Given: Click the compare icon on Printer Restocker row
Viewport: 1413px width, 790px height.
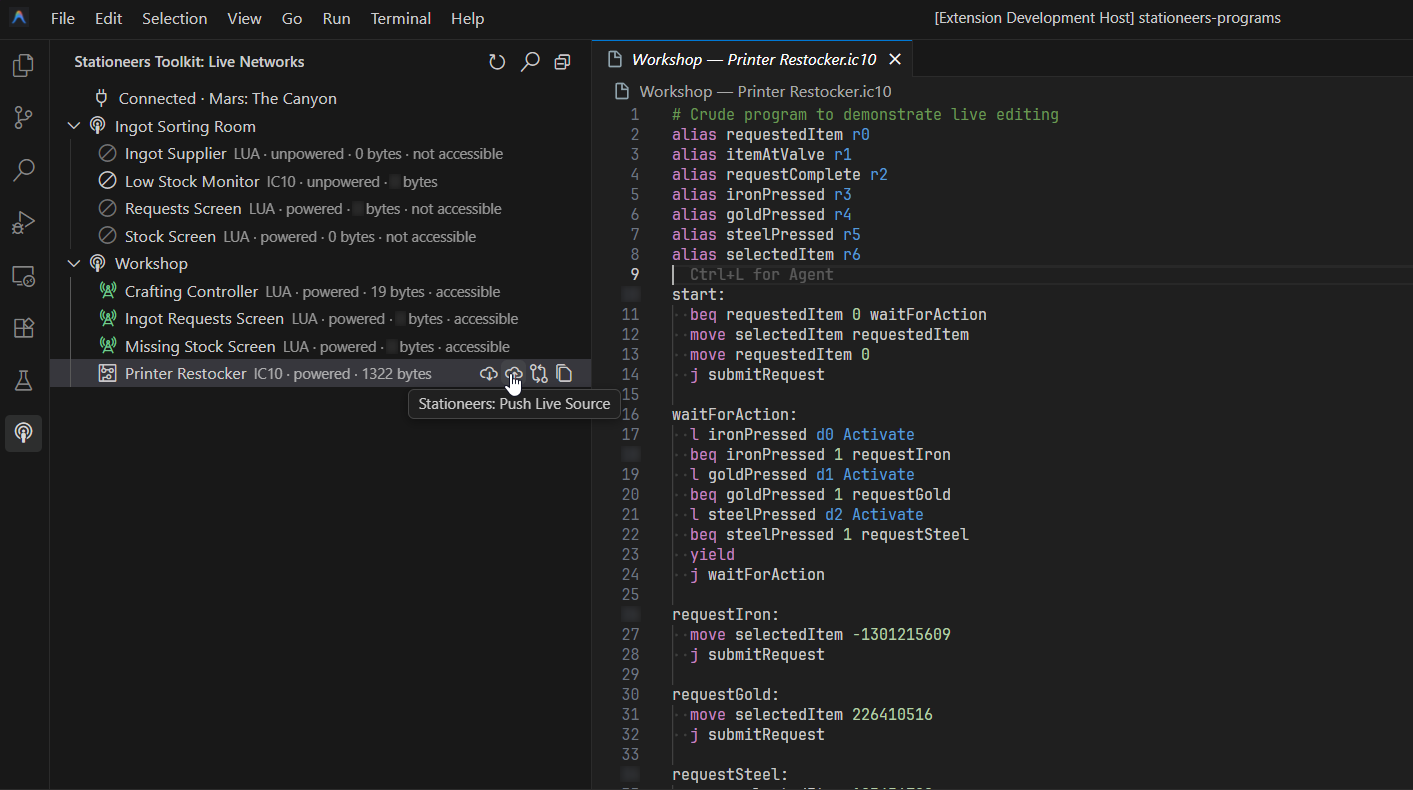Looking at the screenshot, I should (539, 374).
